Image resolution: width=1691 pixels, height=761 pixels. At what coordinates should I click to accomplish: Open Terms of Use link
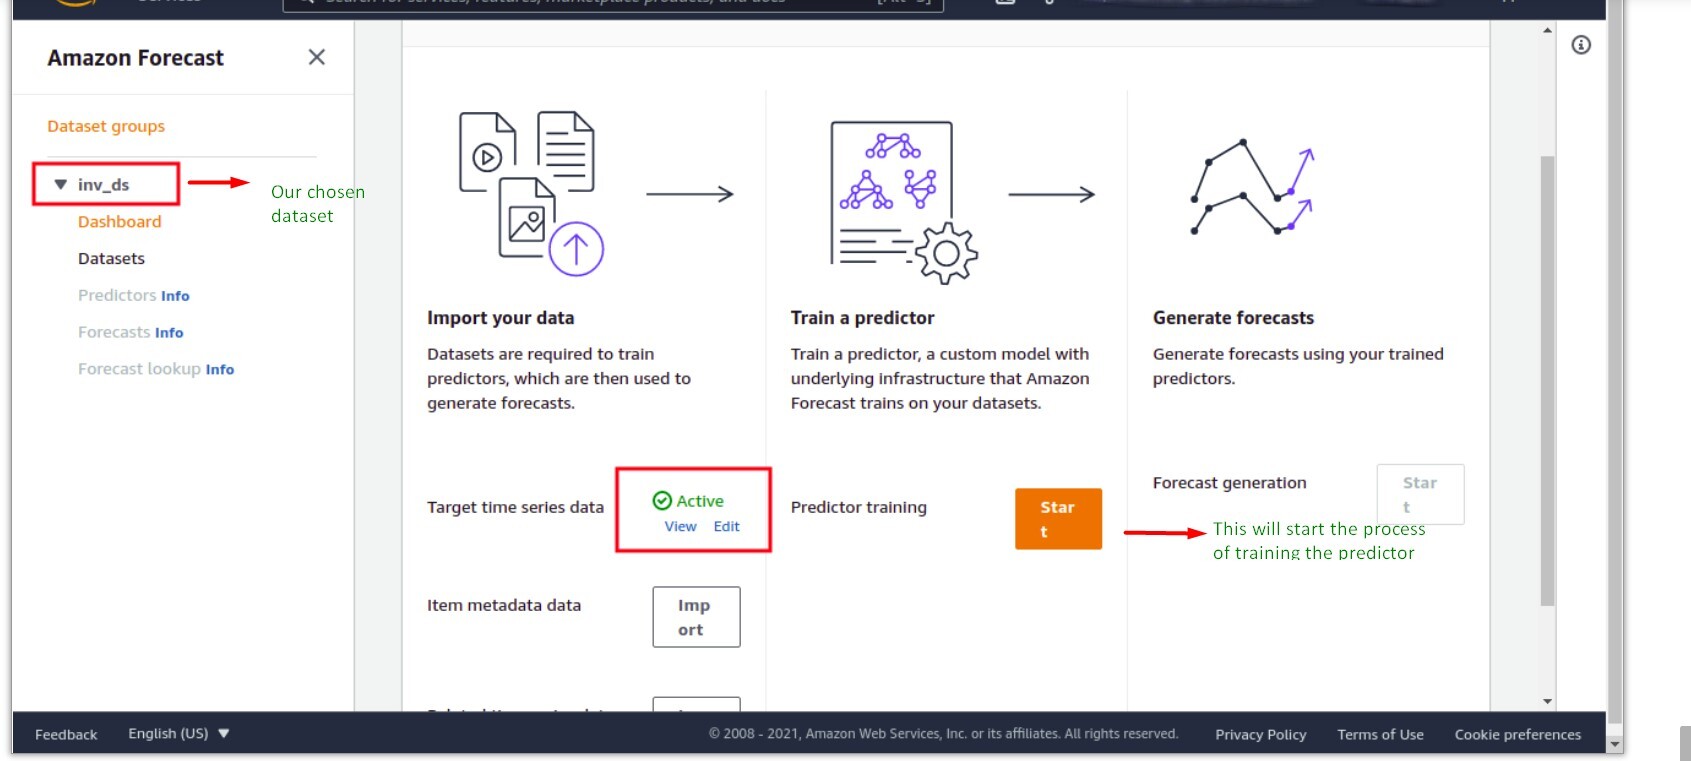coord(1380,734)
